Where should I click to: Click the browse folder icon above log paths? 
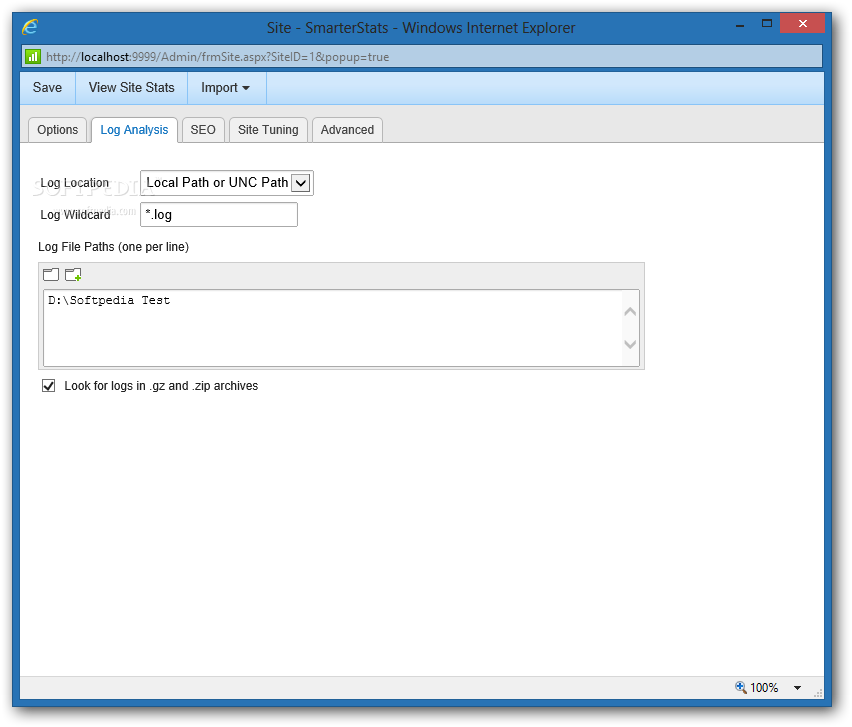51,274
